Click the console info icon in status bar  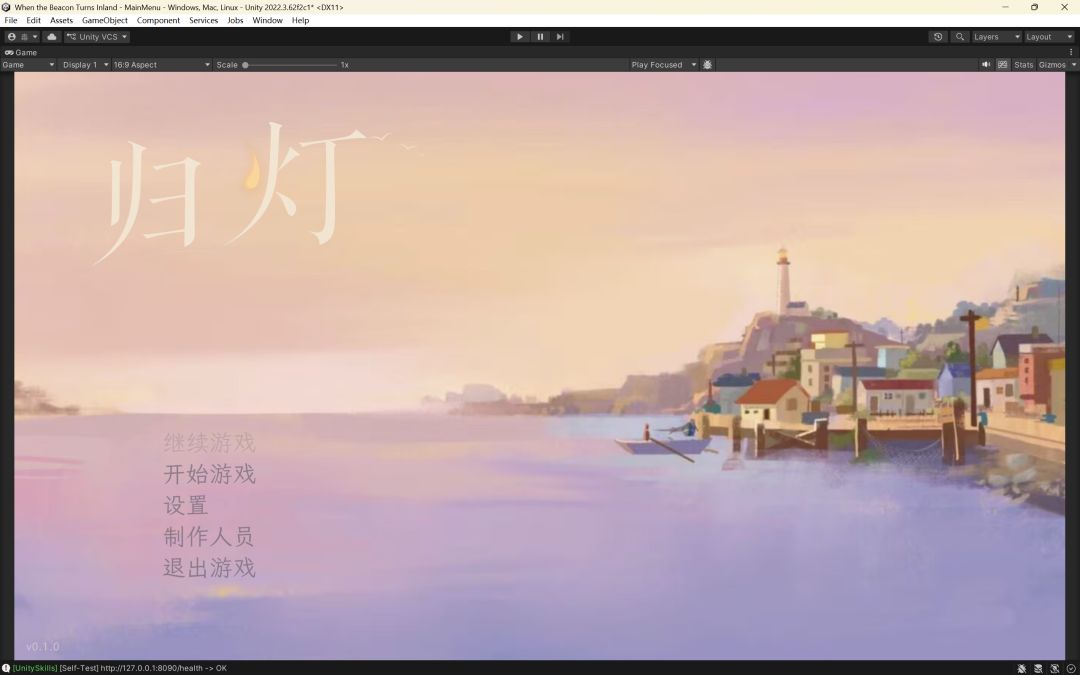click(6, 668)
